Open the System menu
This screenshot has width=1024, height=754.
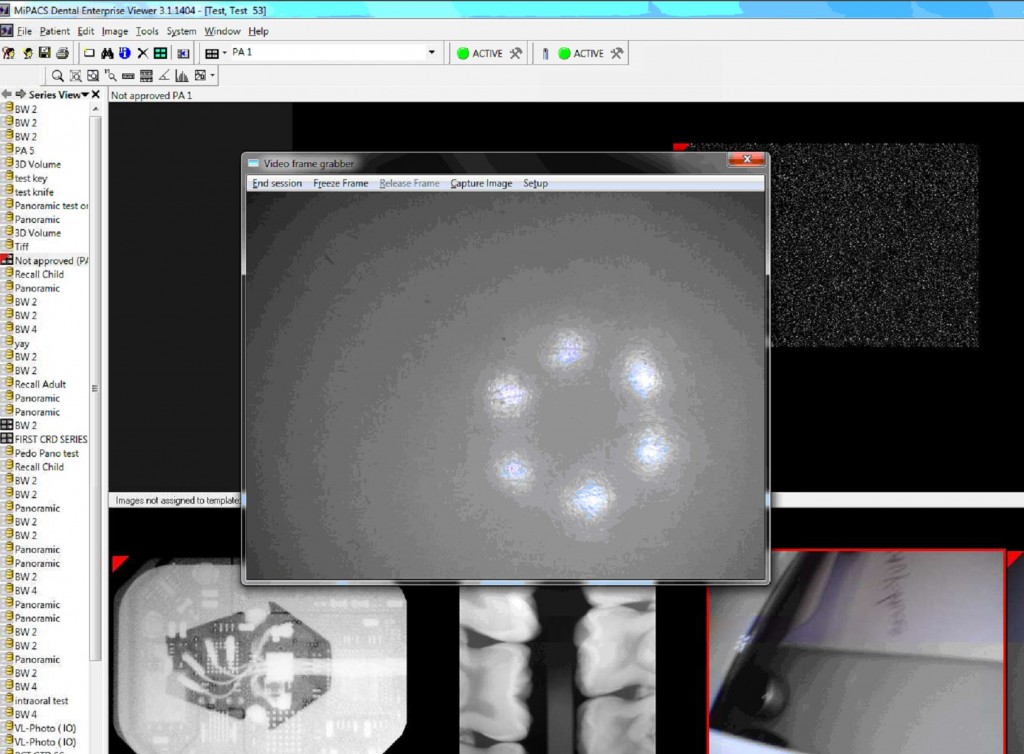coord(181,31)
